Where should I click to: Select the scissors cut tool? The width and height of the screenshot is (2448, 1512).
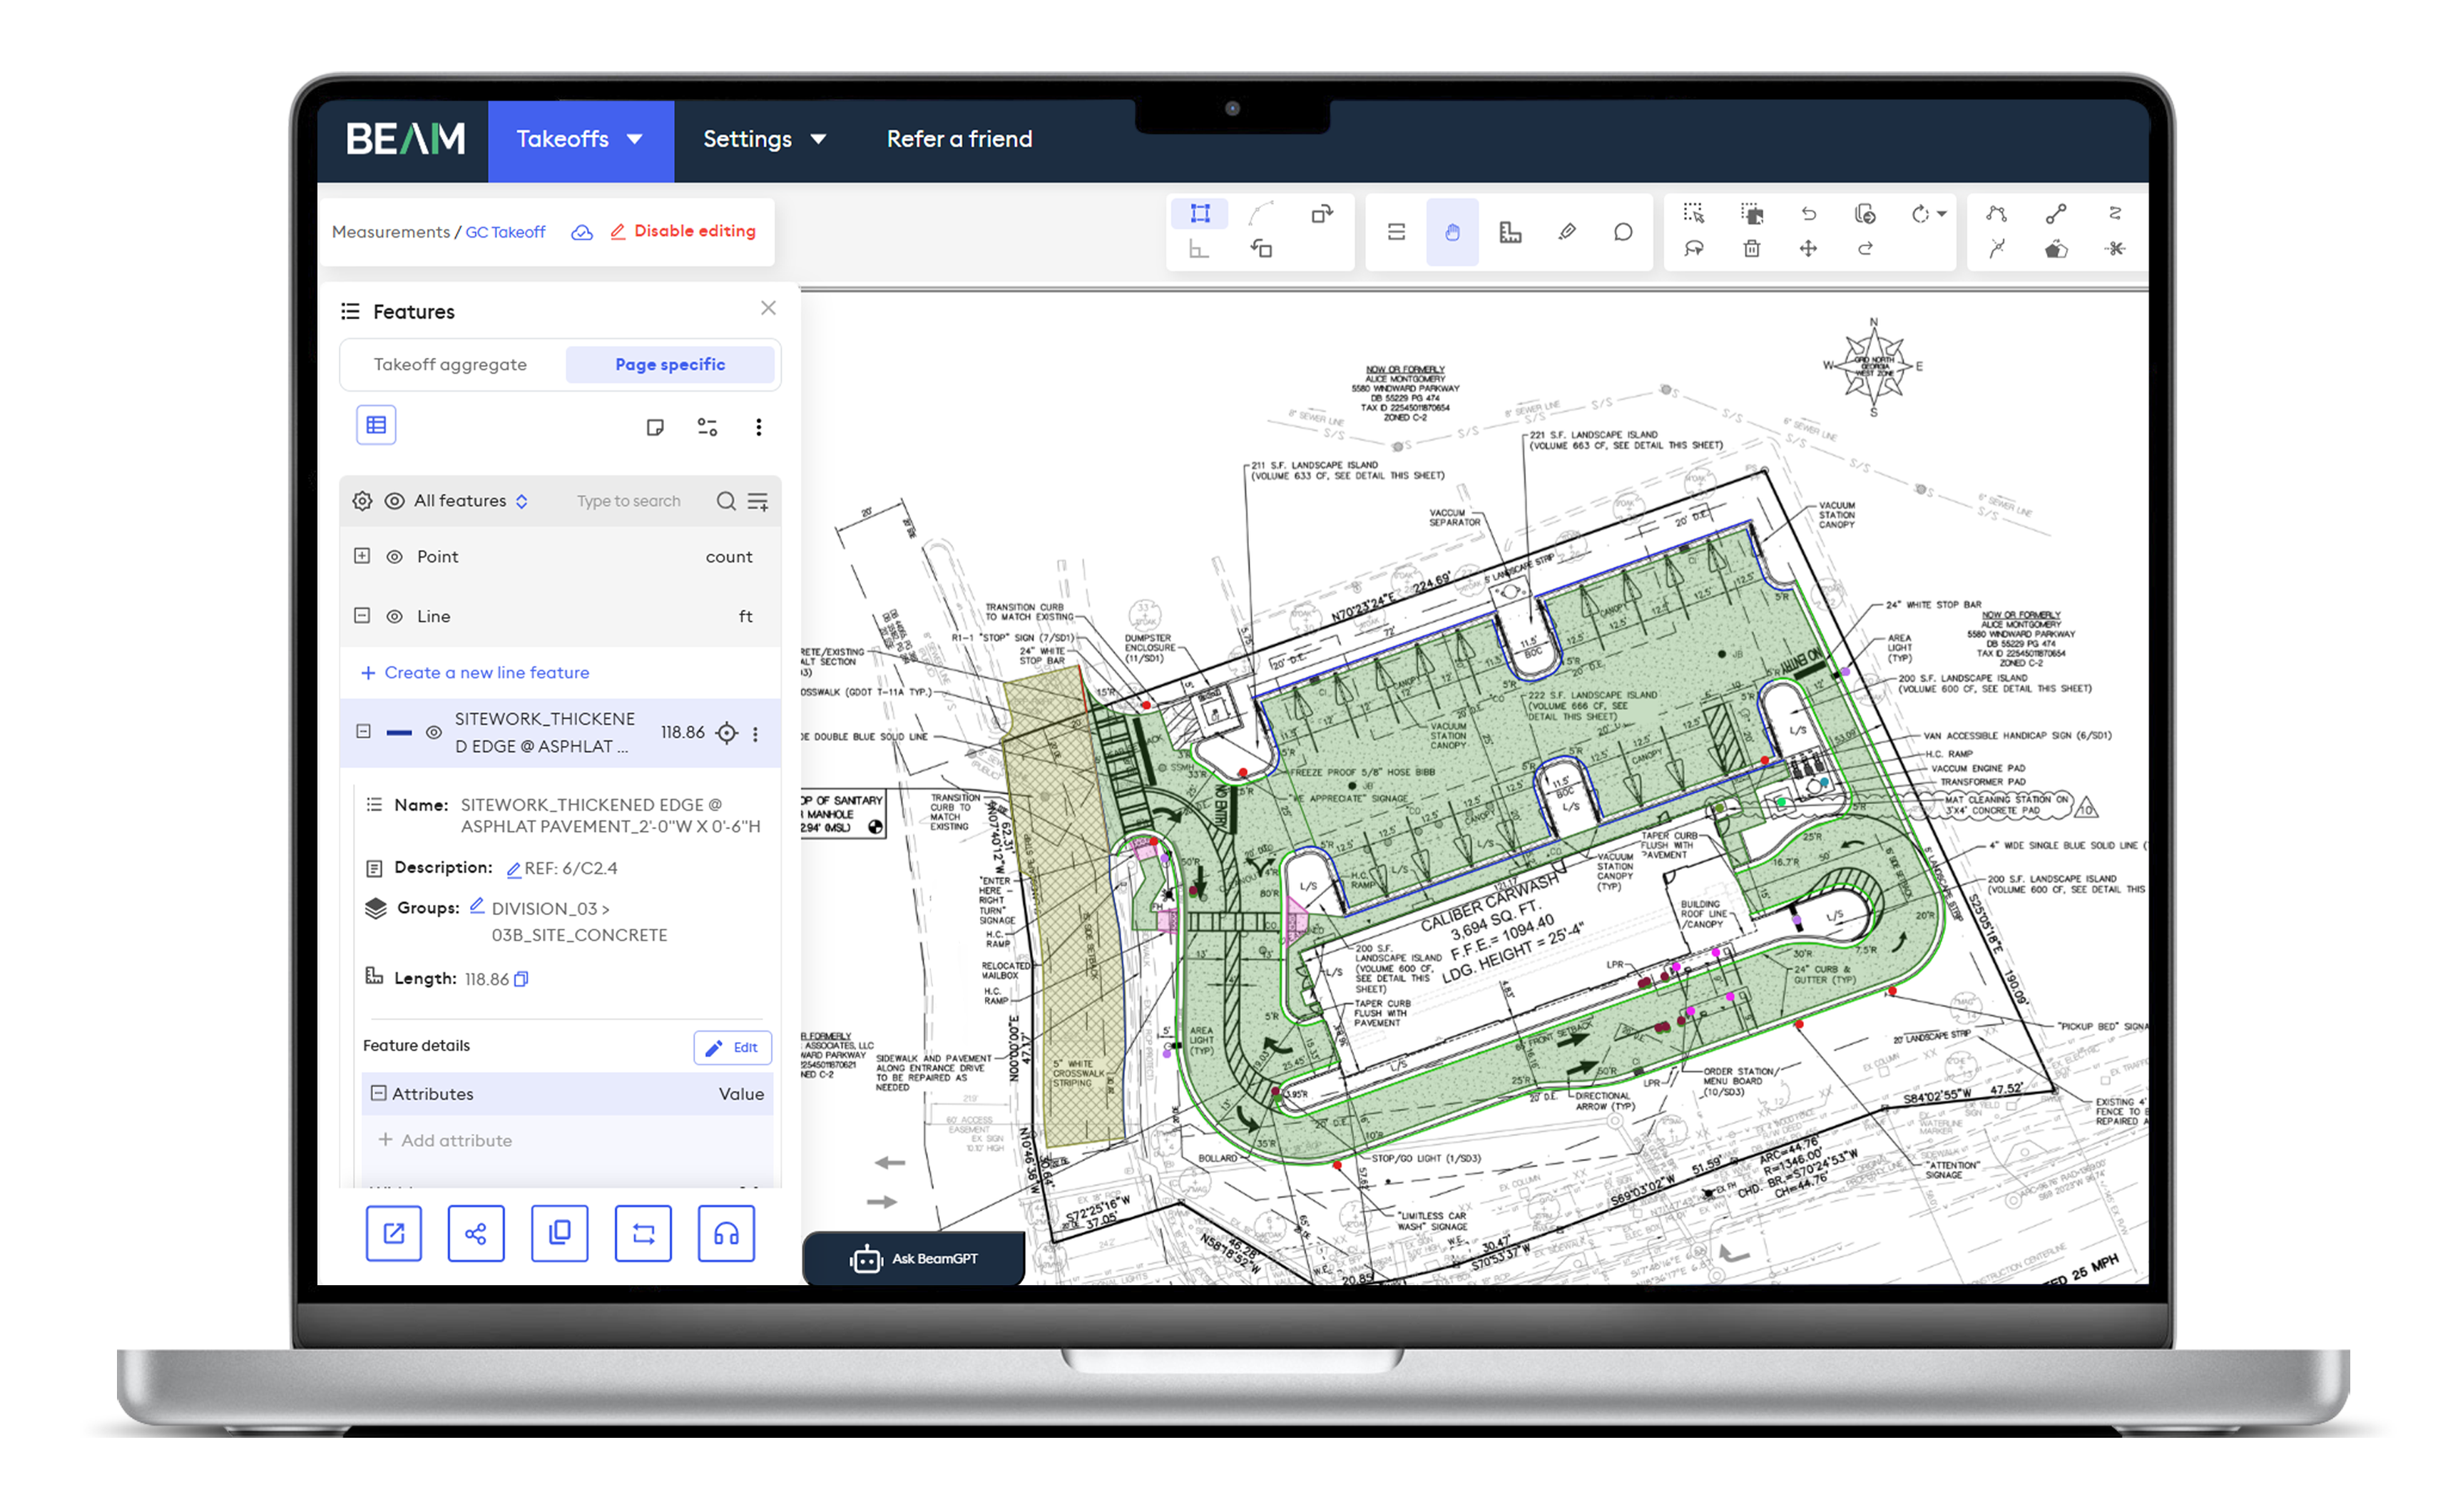[x=2114, y=249]
